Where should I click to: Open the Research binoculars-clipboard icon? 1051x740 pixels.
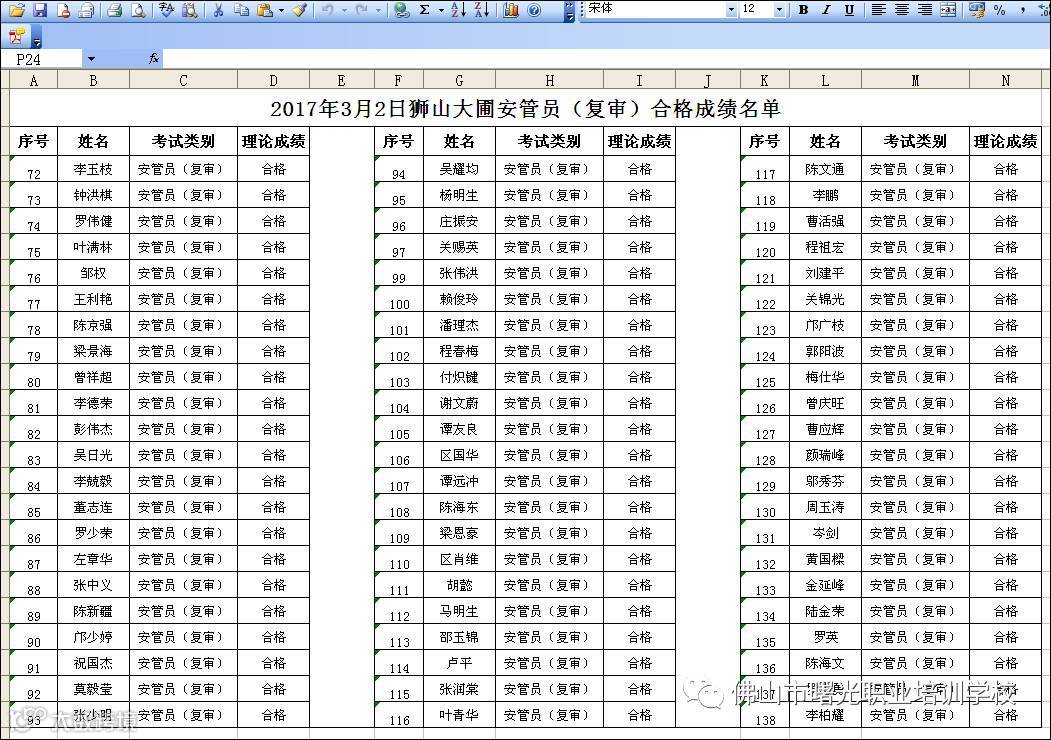tap(190, 10)
